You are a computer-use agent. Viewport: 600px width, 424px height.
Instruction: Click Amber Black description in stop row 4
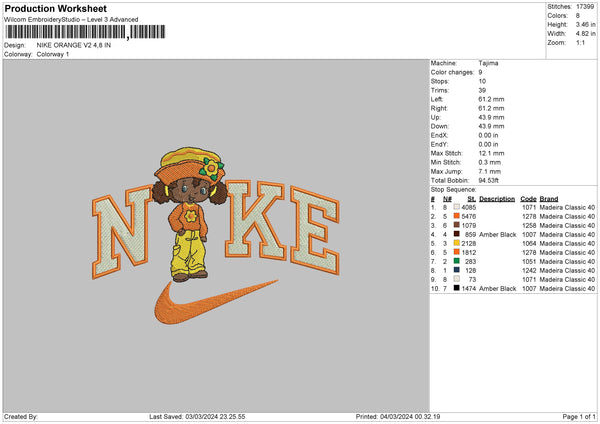[x=497, y=235]
